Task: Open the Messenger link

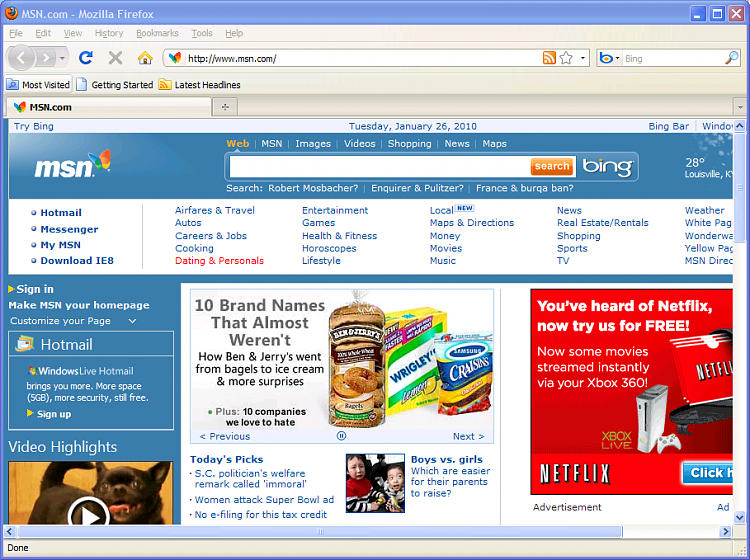Action: click(69, 229)
